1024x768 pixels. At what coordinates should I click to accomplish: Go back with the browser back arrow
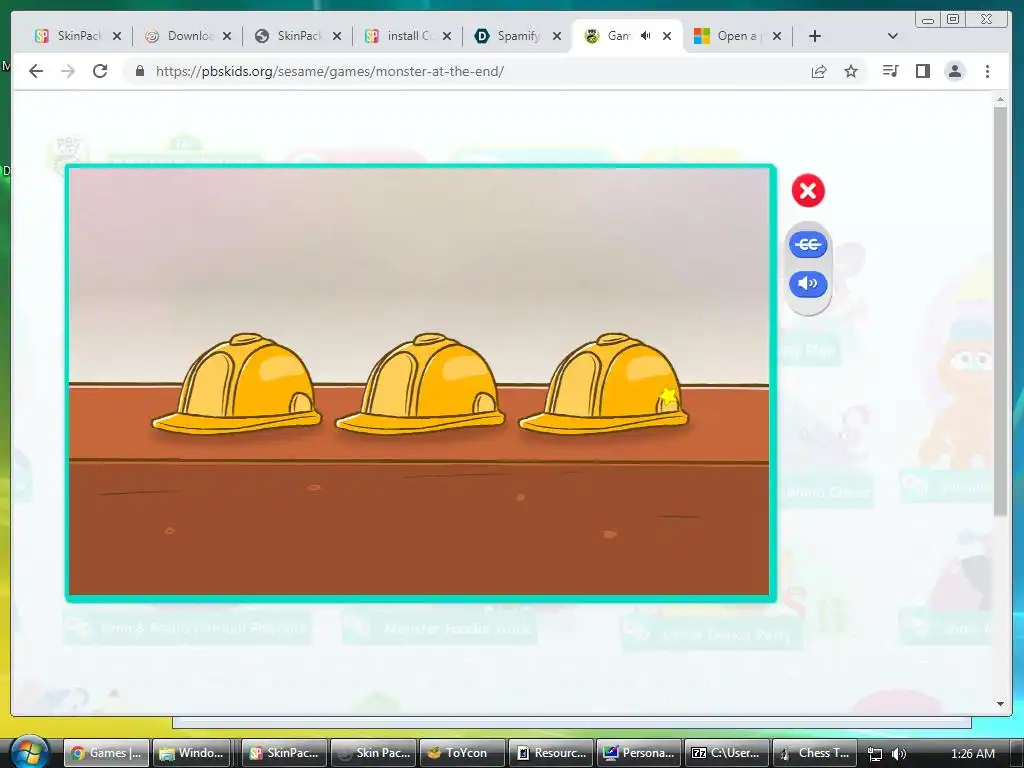tap(36, 71)
